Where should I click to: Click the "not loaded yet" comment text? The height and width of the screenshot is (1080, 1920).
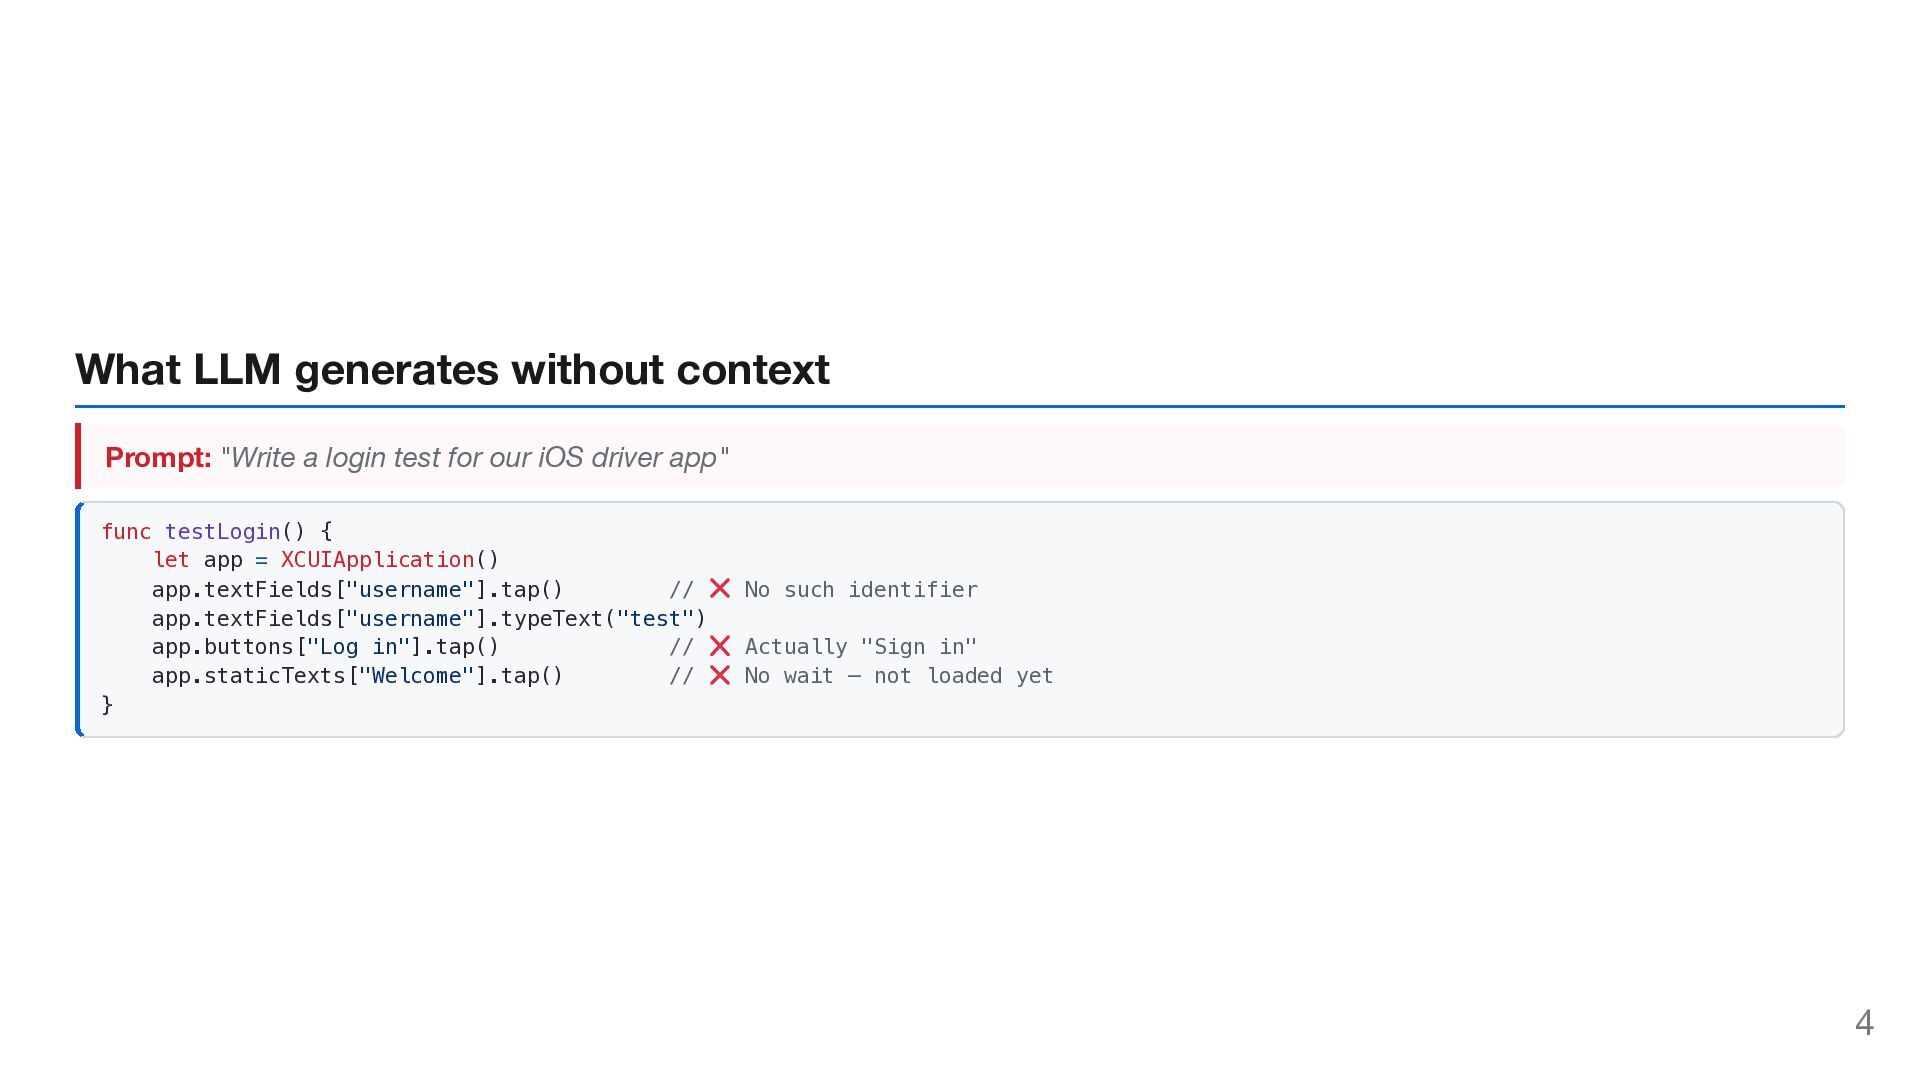coord(963,676)
